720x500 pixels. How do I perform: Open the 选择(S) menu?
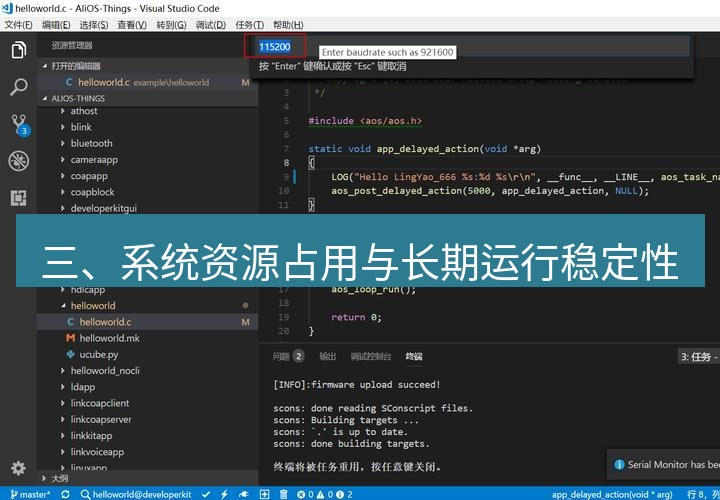[x=94, y=25]
